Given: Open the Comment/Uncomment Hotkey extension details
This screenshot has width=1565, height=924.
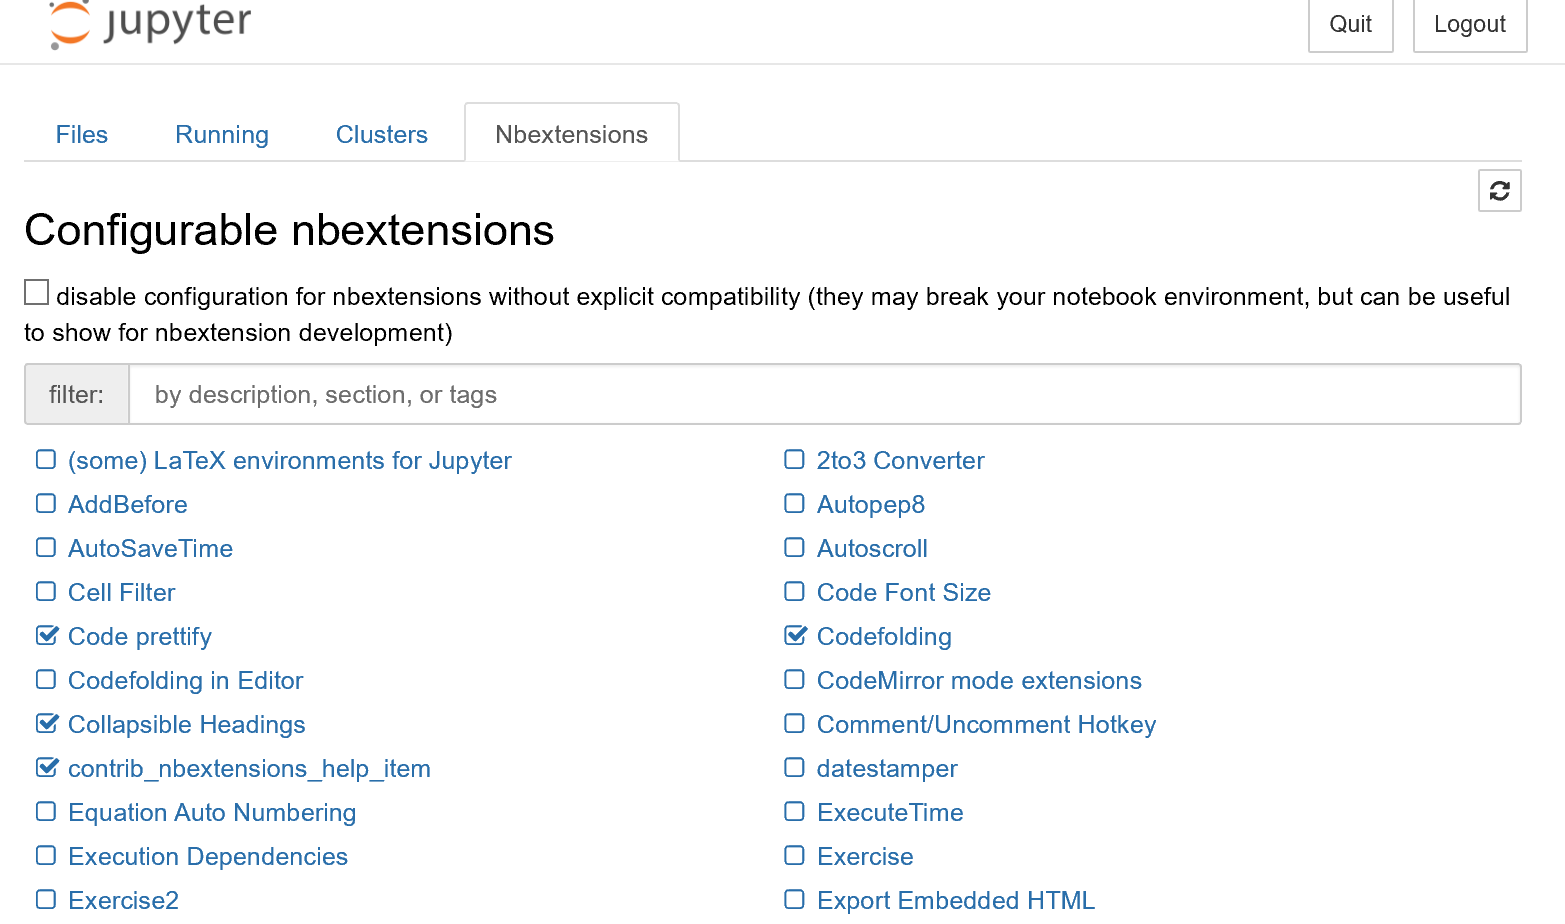Looking at the screenshot, I should pyautogui.click(x=986, y=724).
